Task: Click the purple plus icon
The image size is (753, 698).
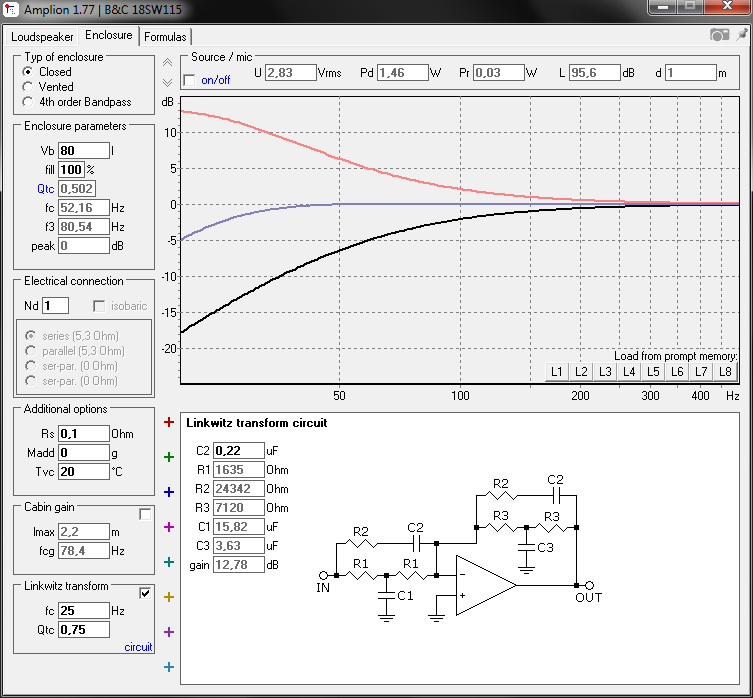Action: click(169, 632)
